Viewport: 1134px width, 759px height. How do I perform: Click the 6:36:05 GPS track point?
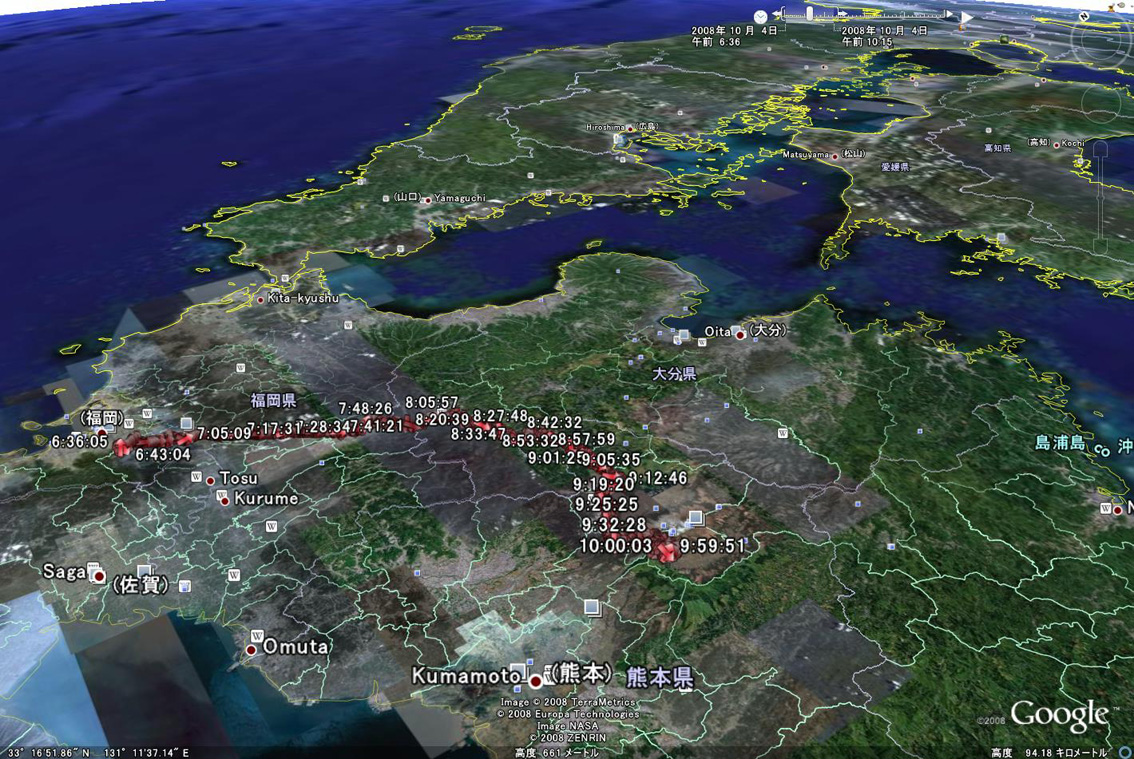122,447
